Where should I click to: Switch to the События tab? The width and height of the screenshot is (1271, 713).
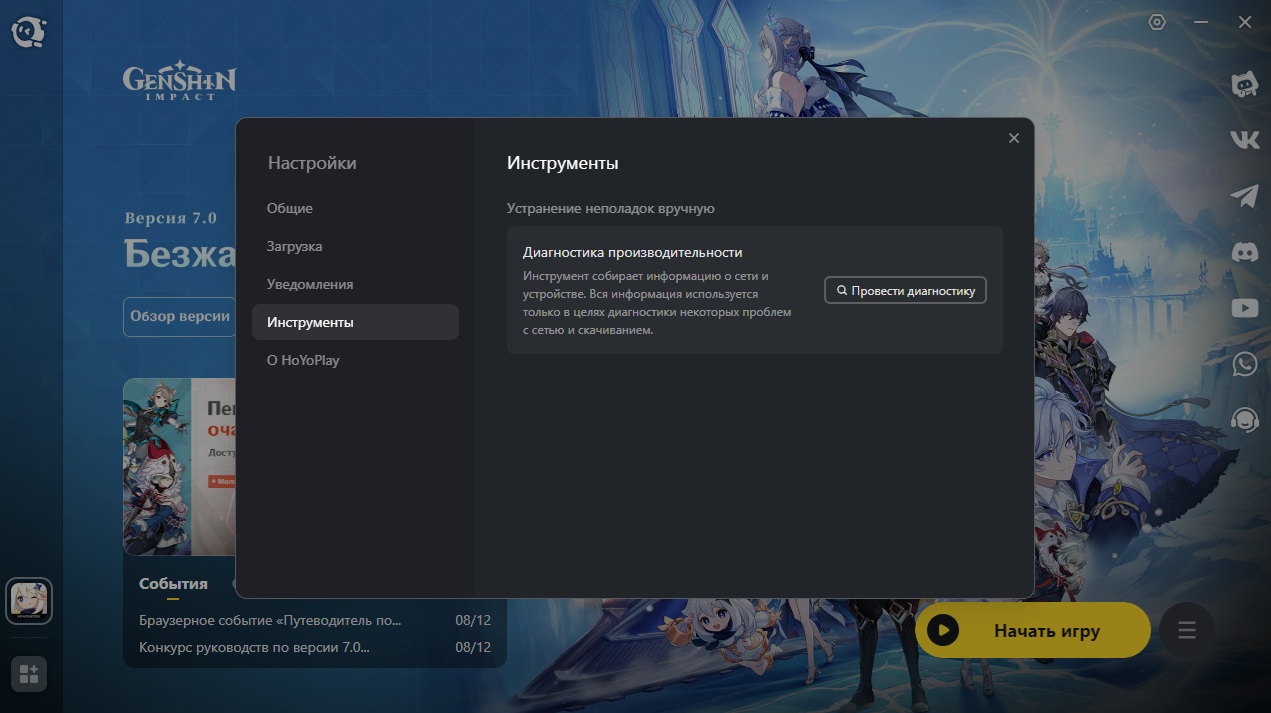point(173,584)
